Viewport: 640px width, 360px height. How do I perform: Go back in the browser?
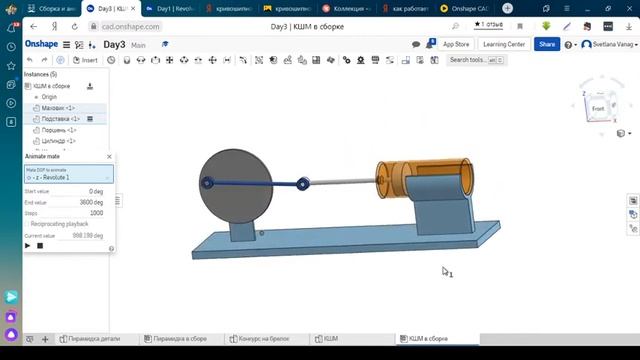pyautogui.click(x=33, y=27)
